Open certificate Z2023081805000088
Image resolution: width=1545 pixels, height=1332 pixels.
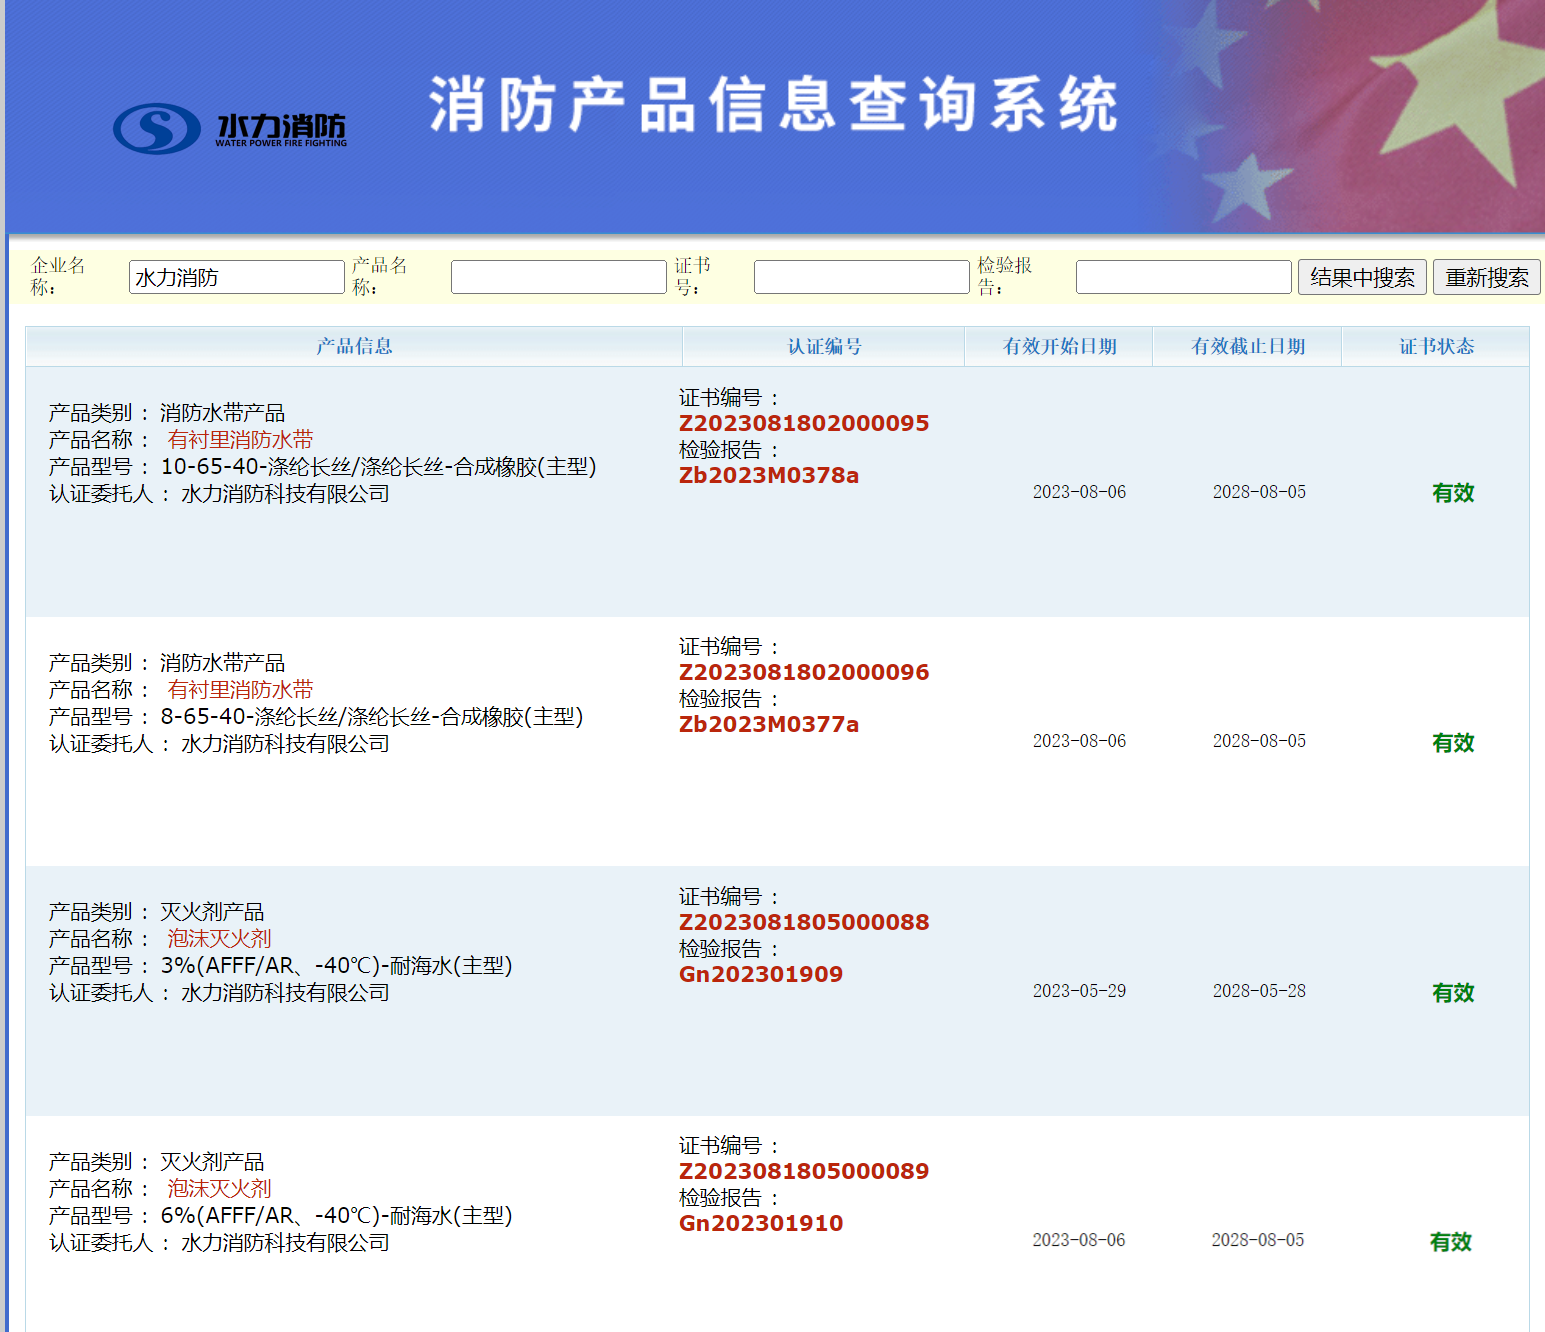804,922
